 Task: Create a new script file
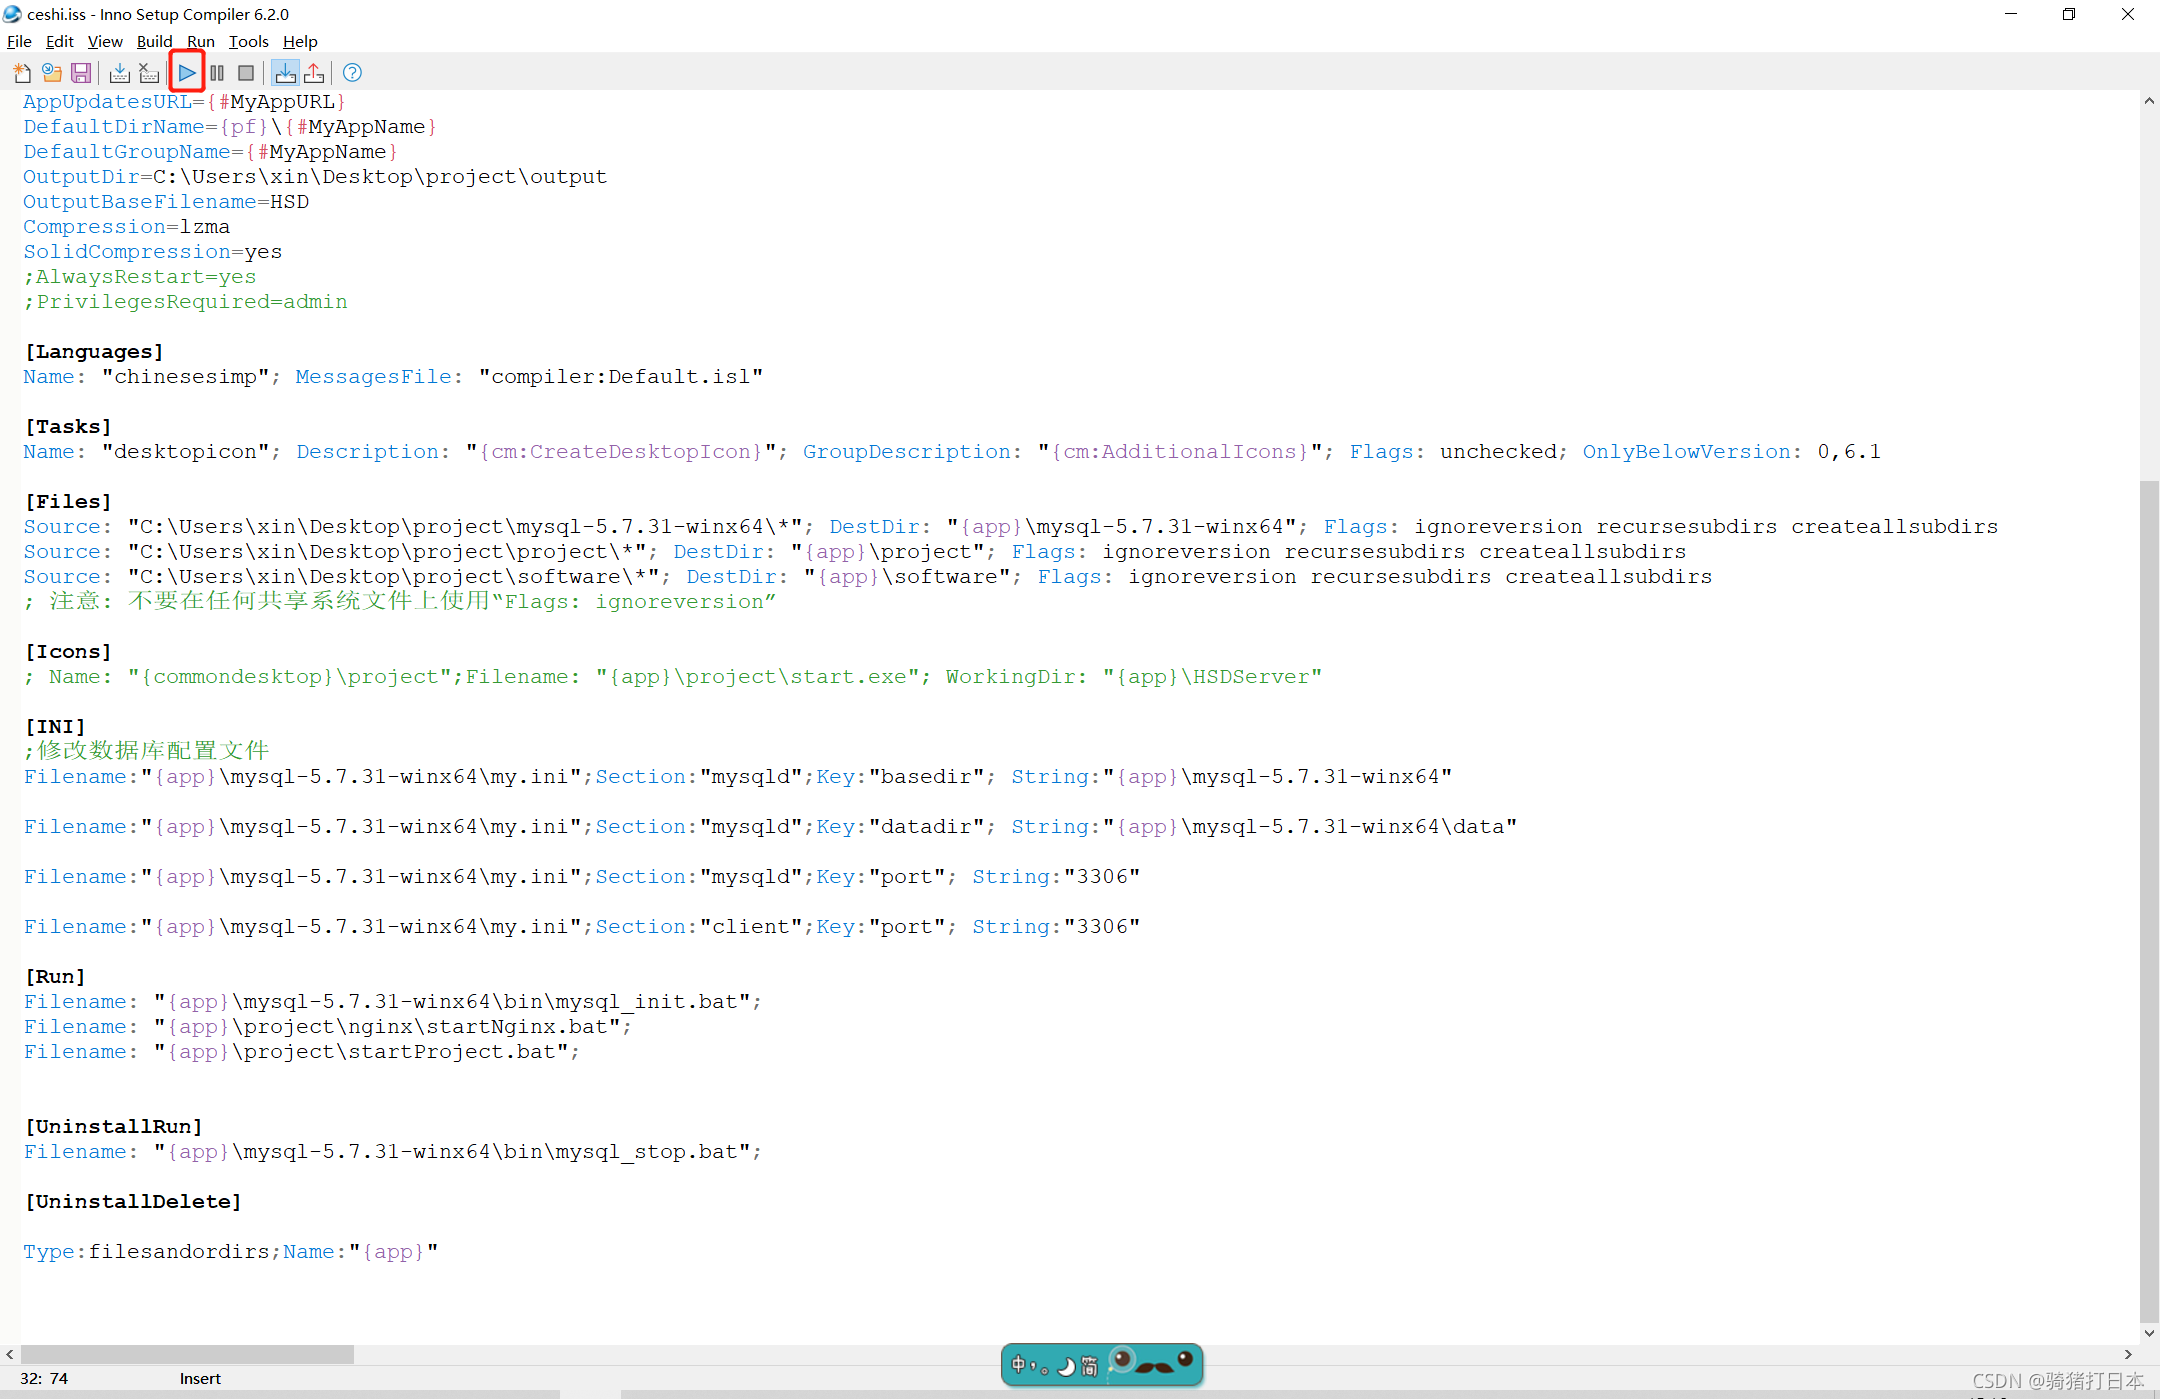[x=21, y=72]
